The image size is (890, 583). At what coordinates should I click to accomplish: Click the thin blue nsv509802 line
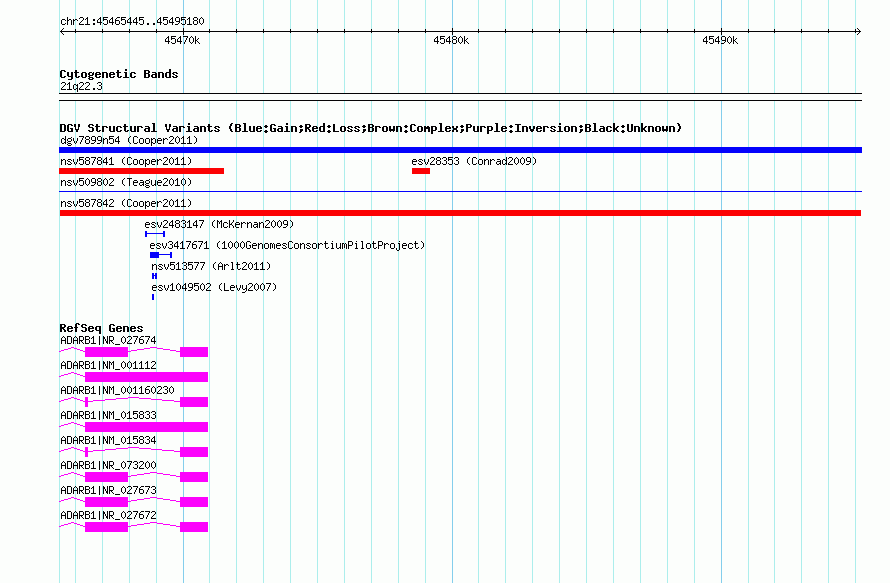460,192
